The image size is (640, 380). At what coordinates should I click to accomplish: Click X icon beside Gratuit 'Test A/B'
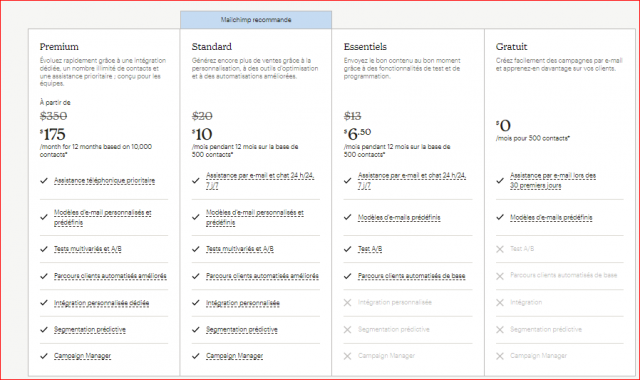500,249
